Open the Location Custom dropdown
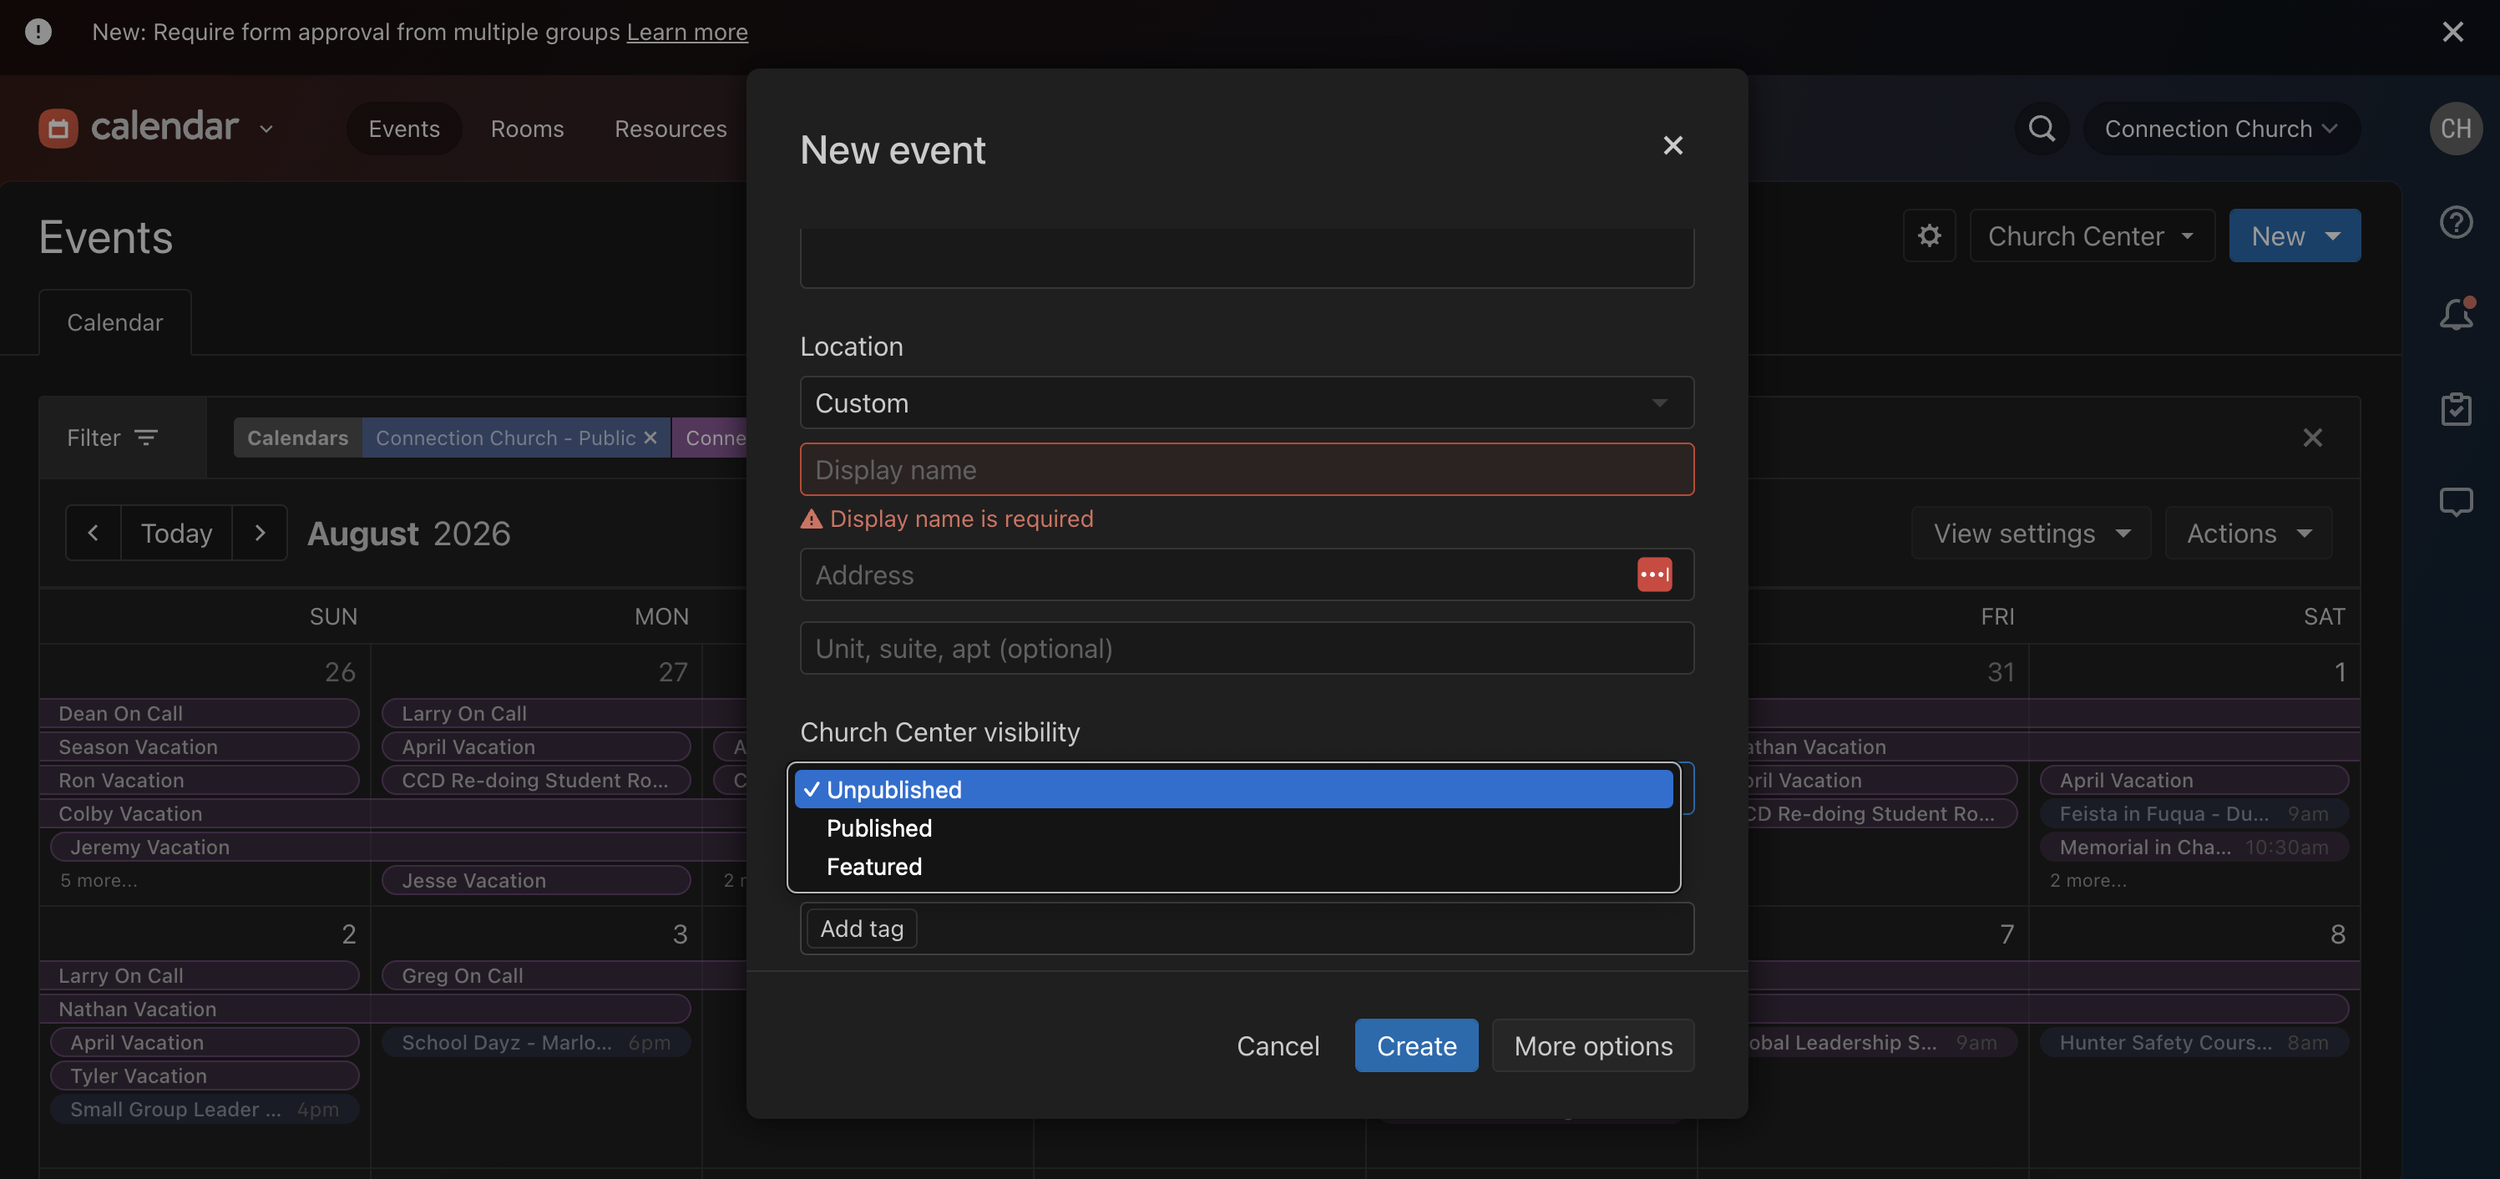The image size is (2500, 1179). [x=1246, y=403]
